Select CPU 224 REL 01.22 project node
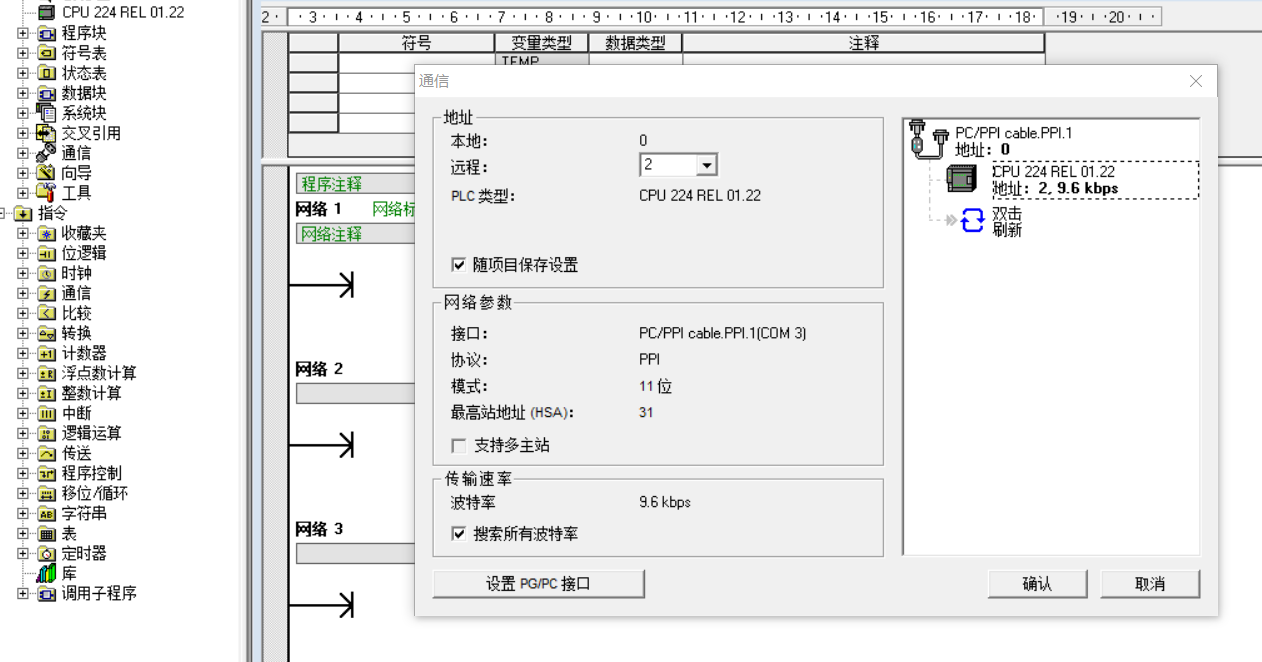This screenshot has height=662, width=1262. [x=122, y=12]
